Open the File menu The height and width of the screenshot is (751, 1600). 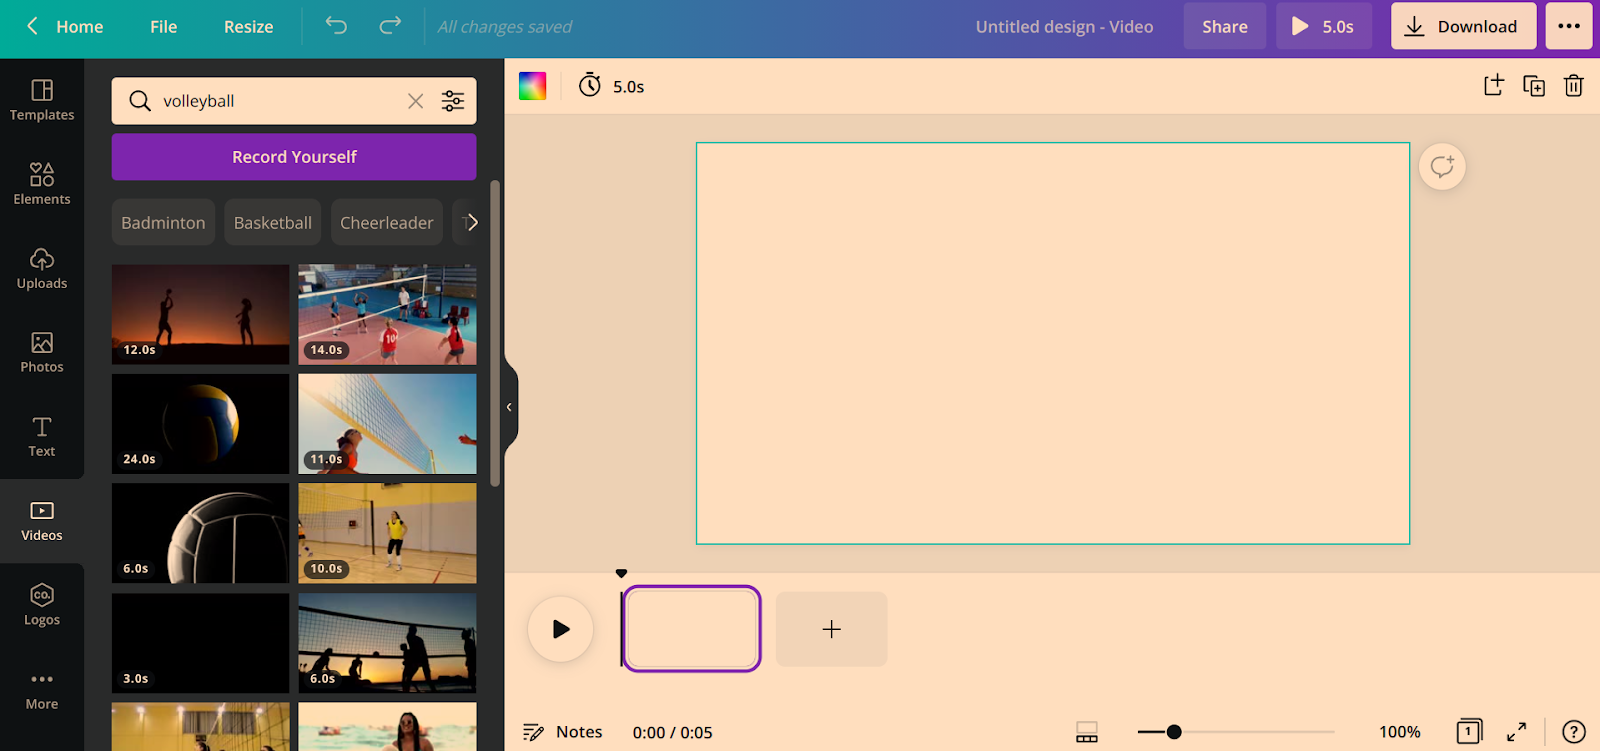[163, 27]
